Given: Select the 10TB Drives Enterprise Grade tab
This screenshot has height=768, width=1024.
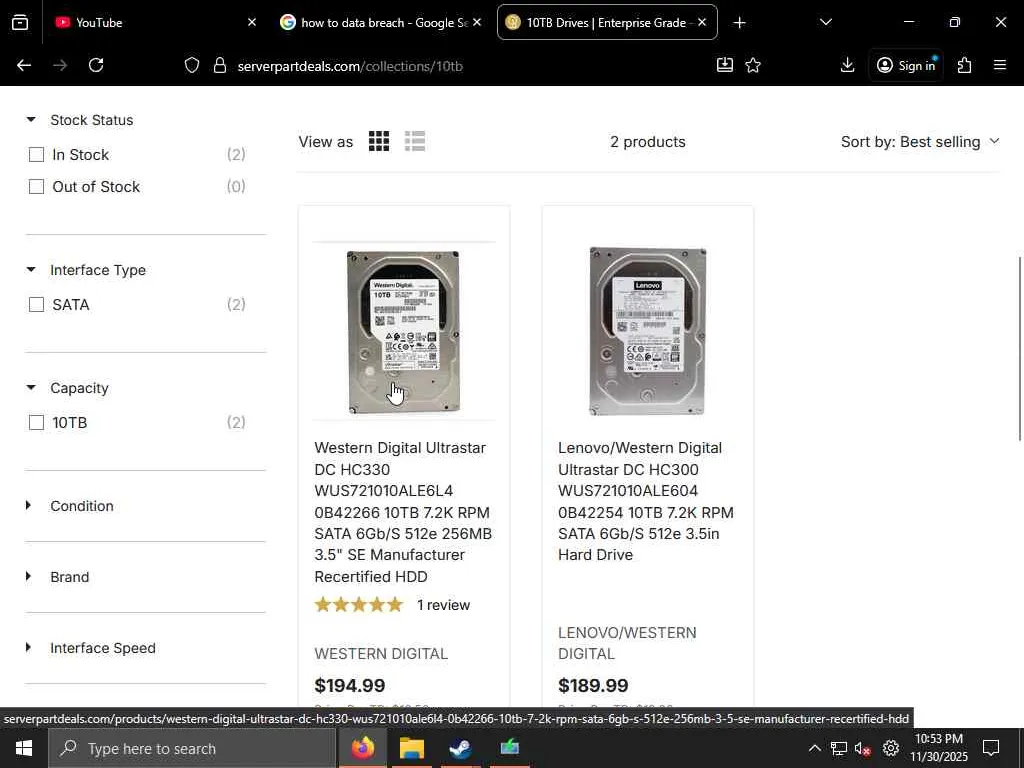Looking at the screenshot, I should 607,22.
